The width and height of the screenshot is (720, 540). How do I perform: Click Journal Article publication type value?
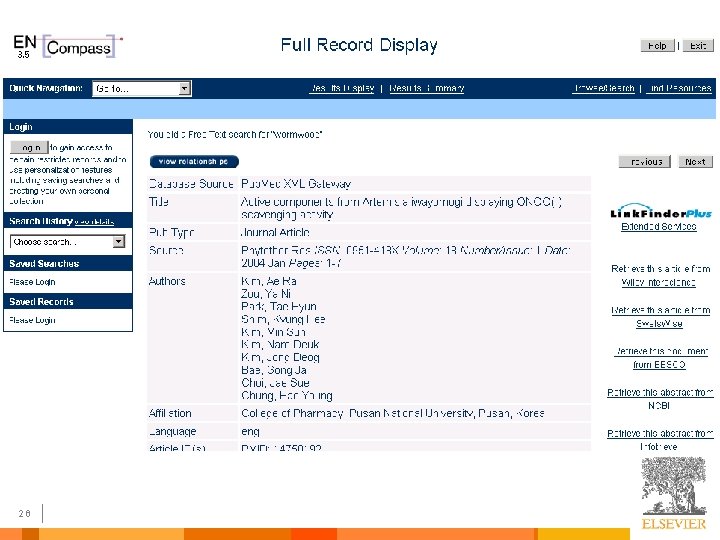pos(275,232)
